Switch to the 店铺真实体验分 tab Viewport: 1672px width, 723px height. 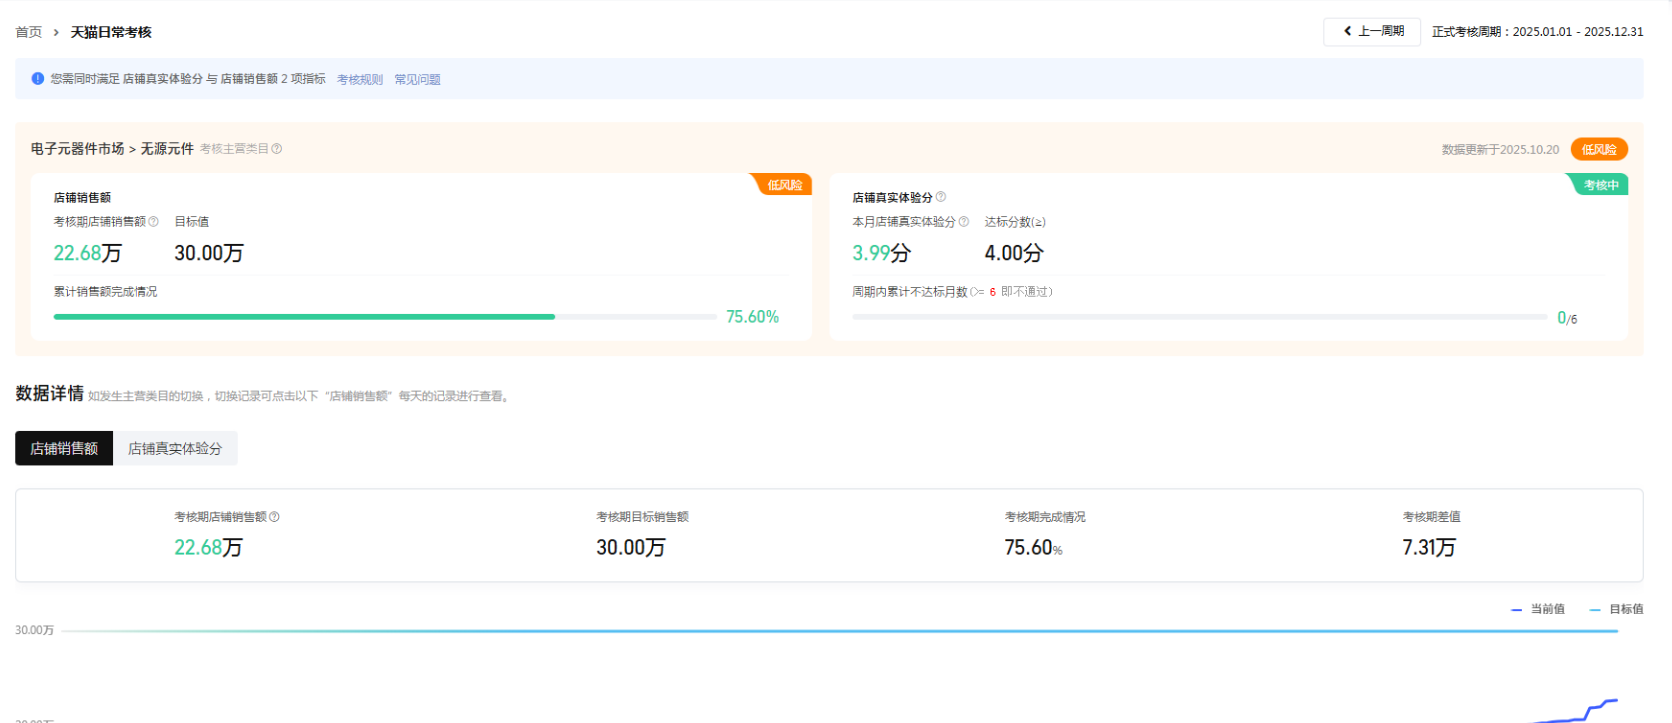coord(175,449)
